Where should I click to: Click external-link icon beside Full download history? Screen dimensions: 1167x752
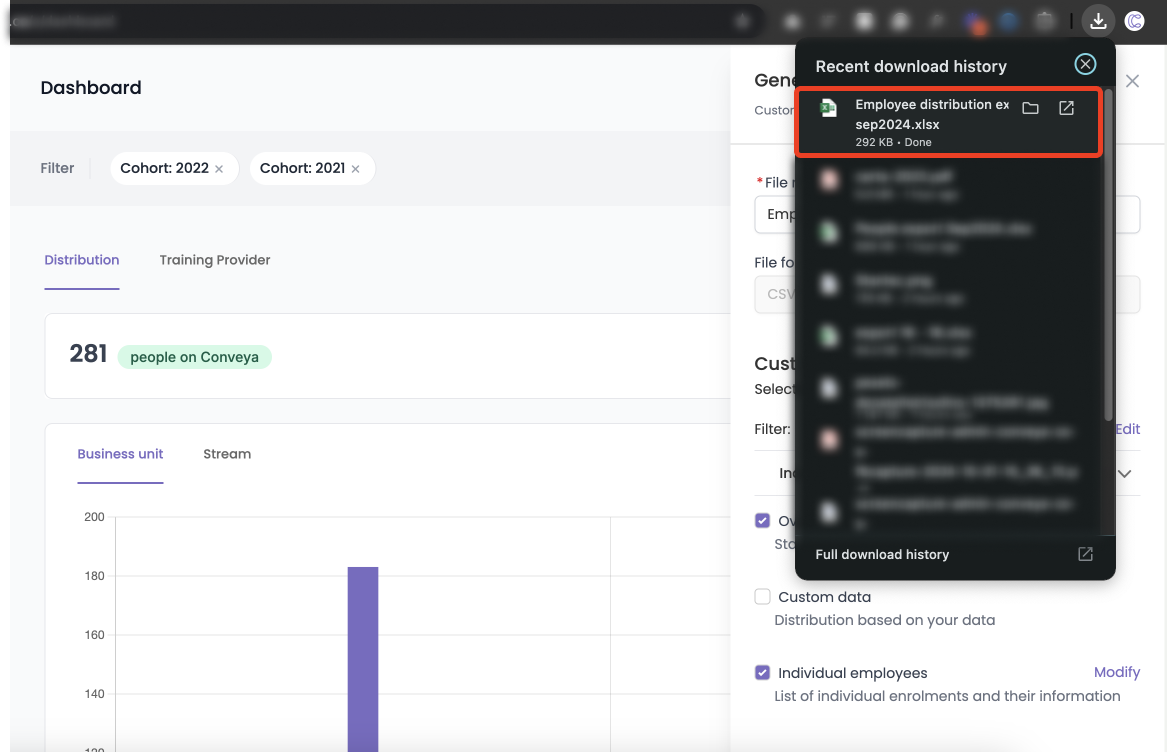click(1085, 554)
